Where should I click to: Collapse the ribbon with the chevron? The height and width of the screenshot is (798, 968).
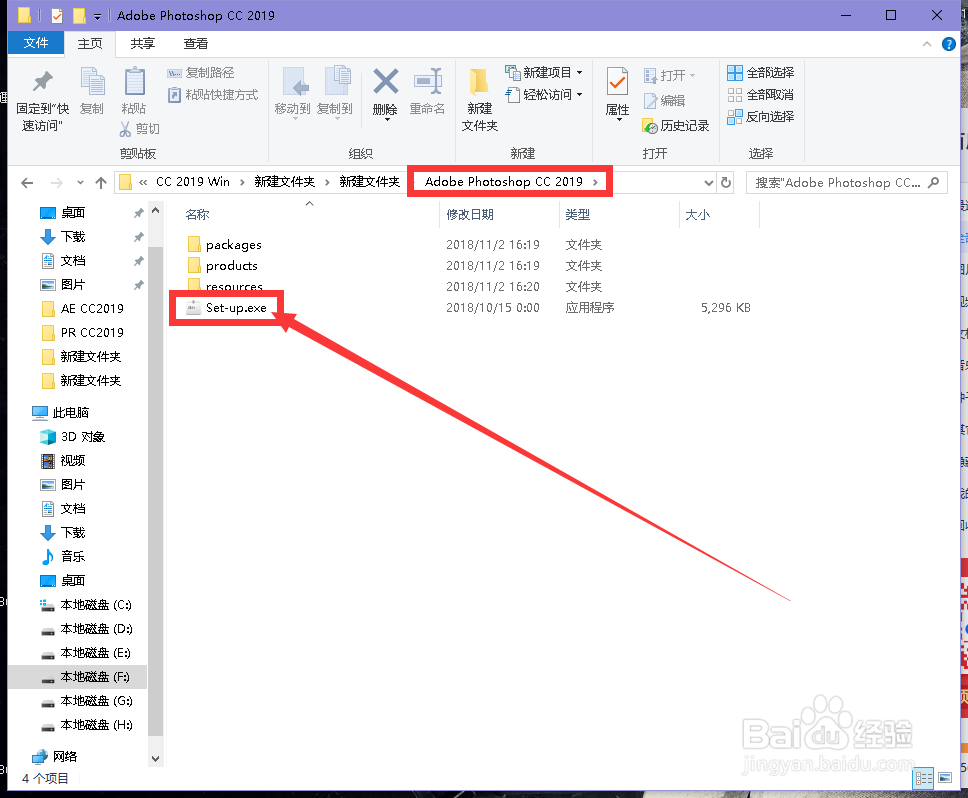point(927,44)
